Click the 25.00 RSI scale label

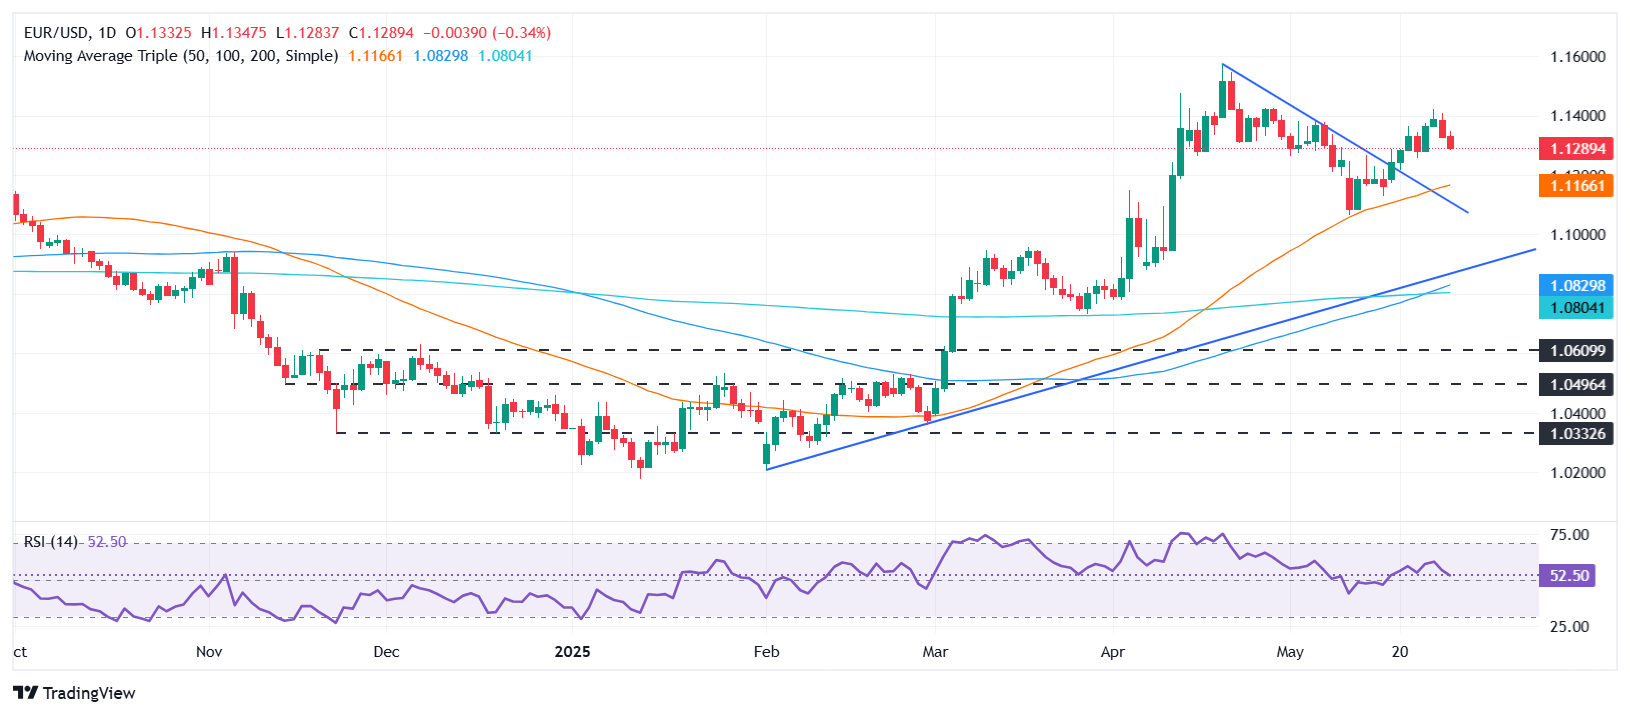[1569, 627]
